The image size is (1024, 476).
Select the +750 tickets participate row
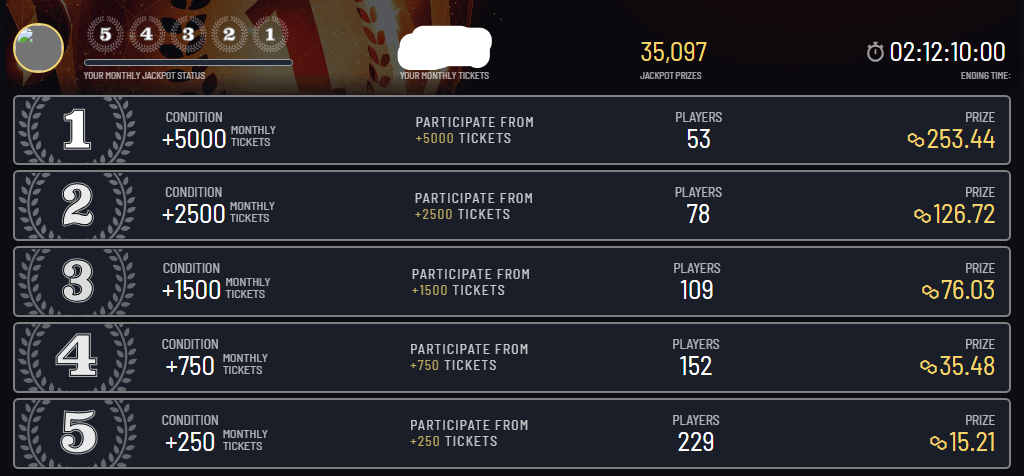512,357
